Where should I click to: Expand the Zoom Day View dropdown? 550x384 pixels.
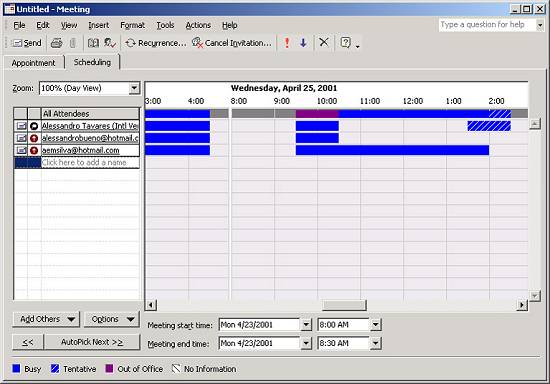click(x=134, y=88)
